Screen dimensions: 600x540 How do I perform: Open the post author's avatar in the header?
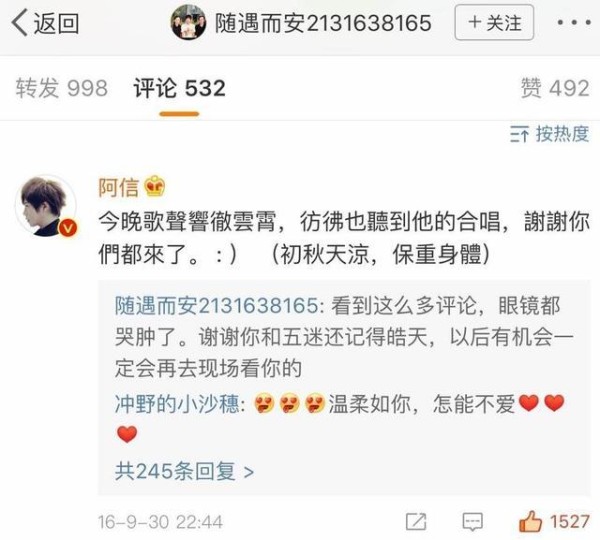[188, 22]
